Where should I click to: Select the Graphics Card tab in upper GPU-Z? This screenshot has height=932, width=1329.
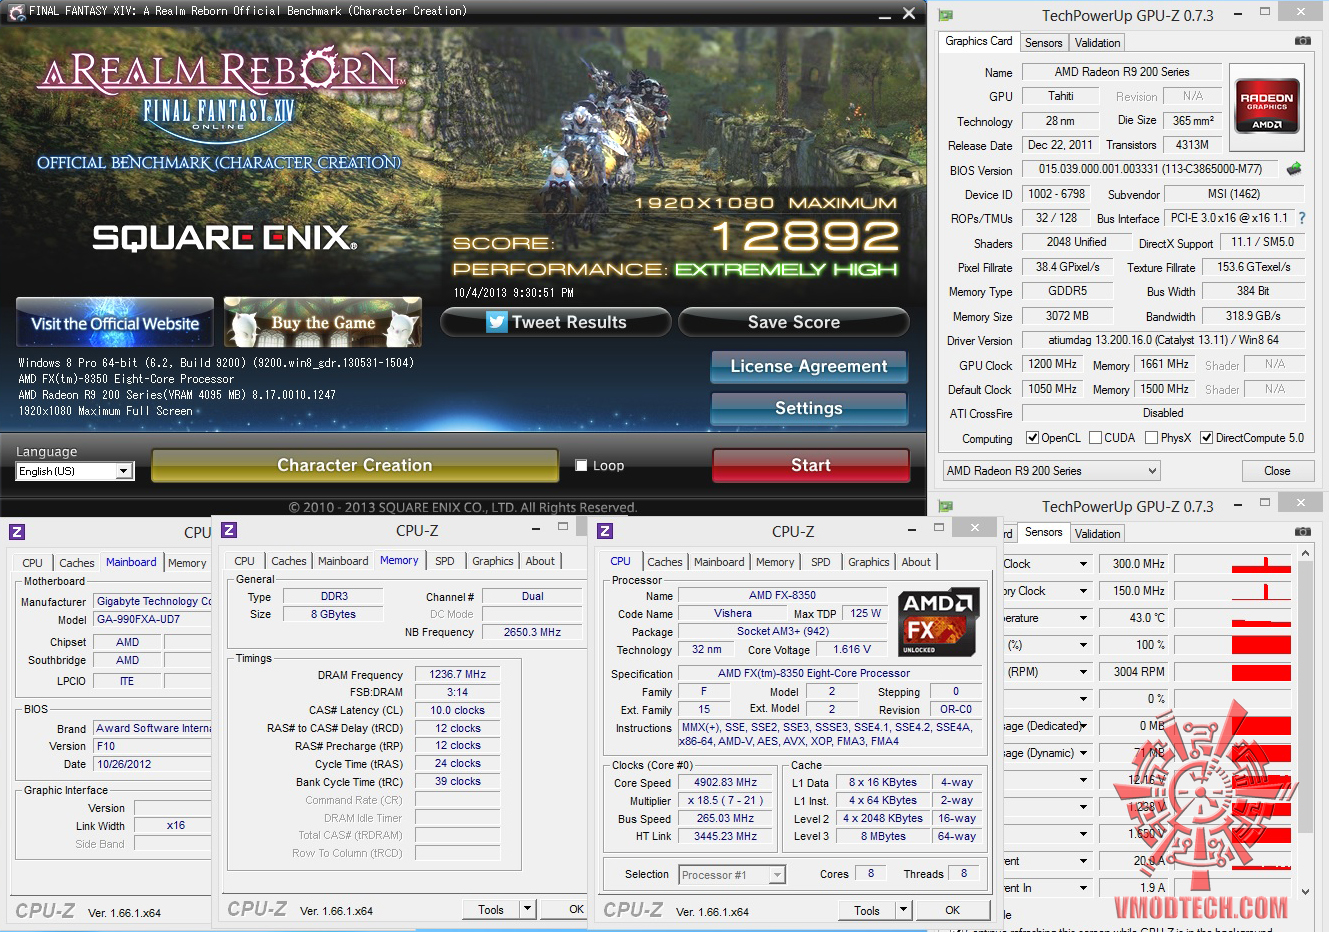coord(979,41)
